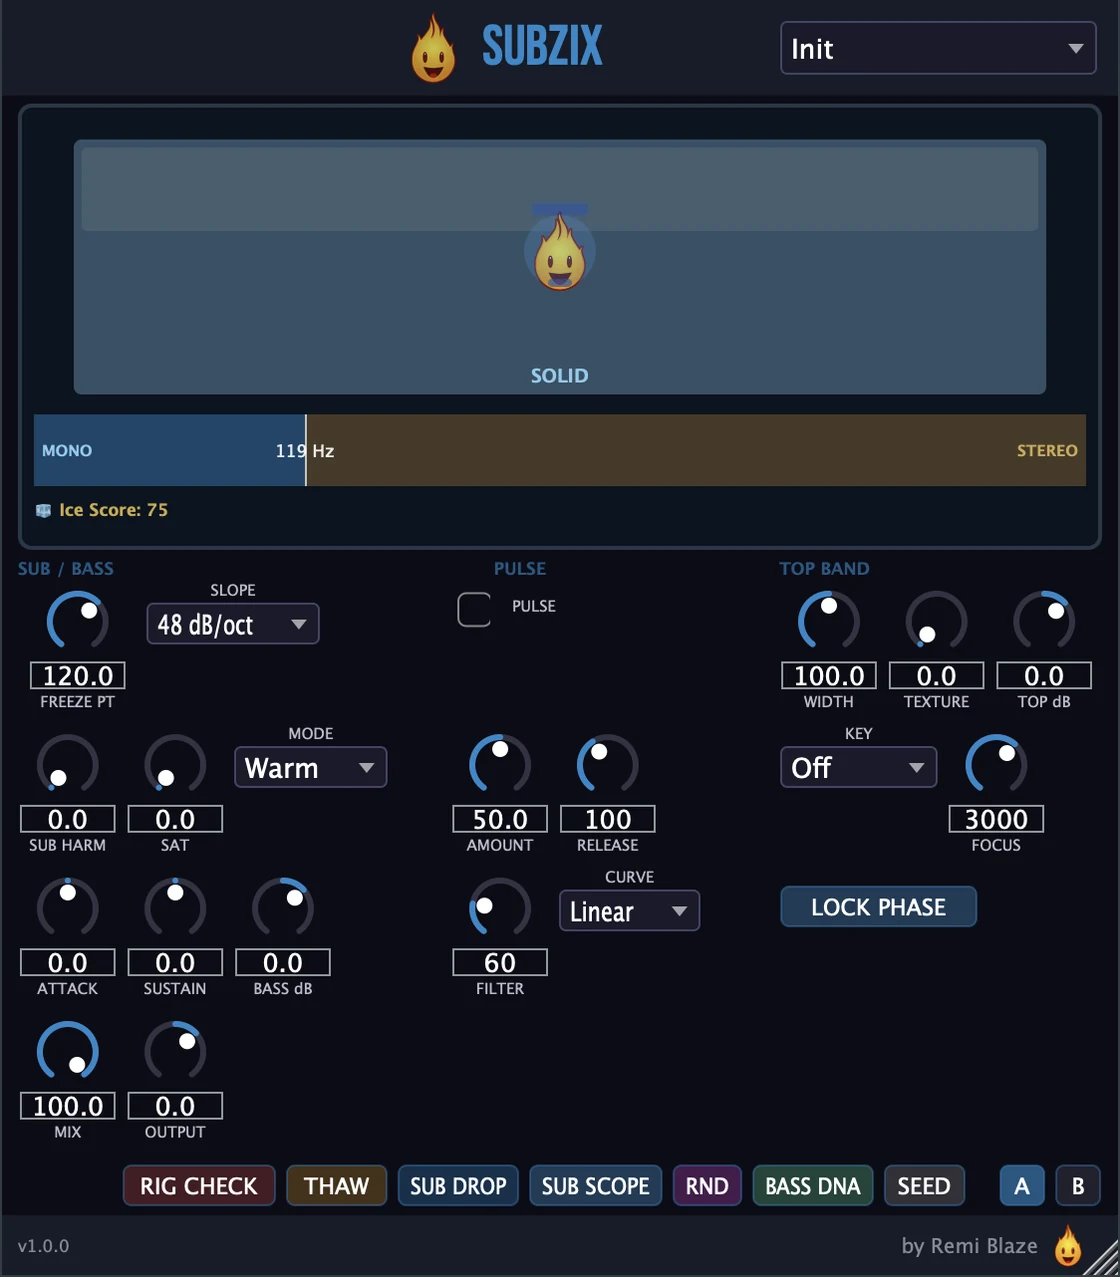Open the SLOPE 48 dB/oct dropdown
1120x1277 pixels.
233,624
